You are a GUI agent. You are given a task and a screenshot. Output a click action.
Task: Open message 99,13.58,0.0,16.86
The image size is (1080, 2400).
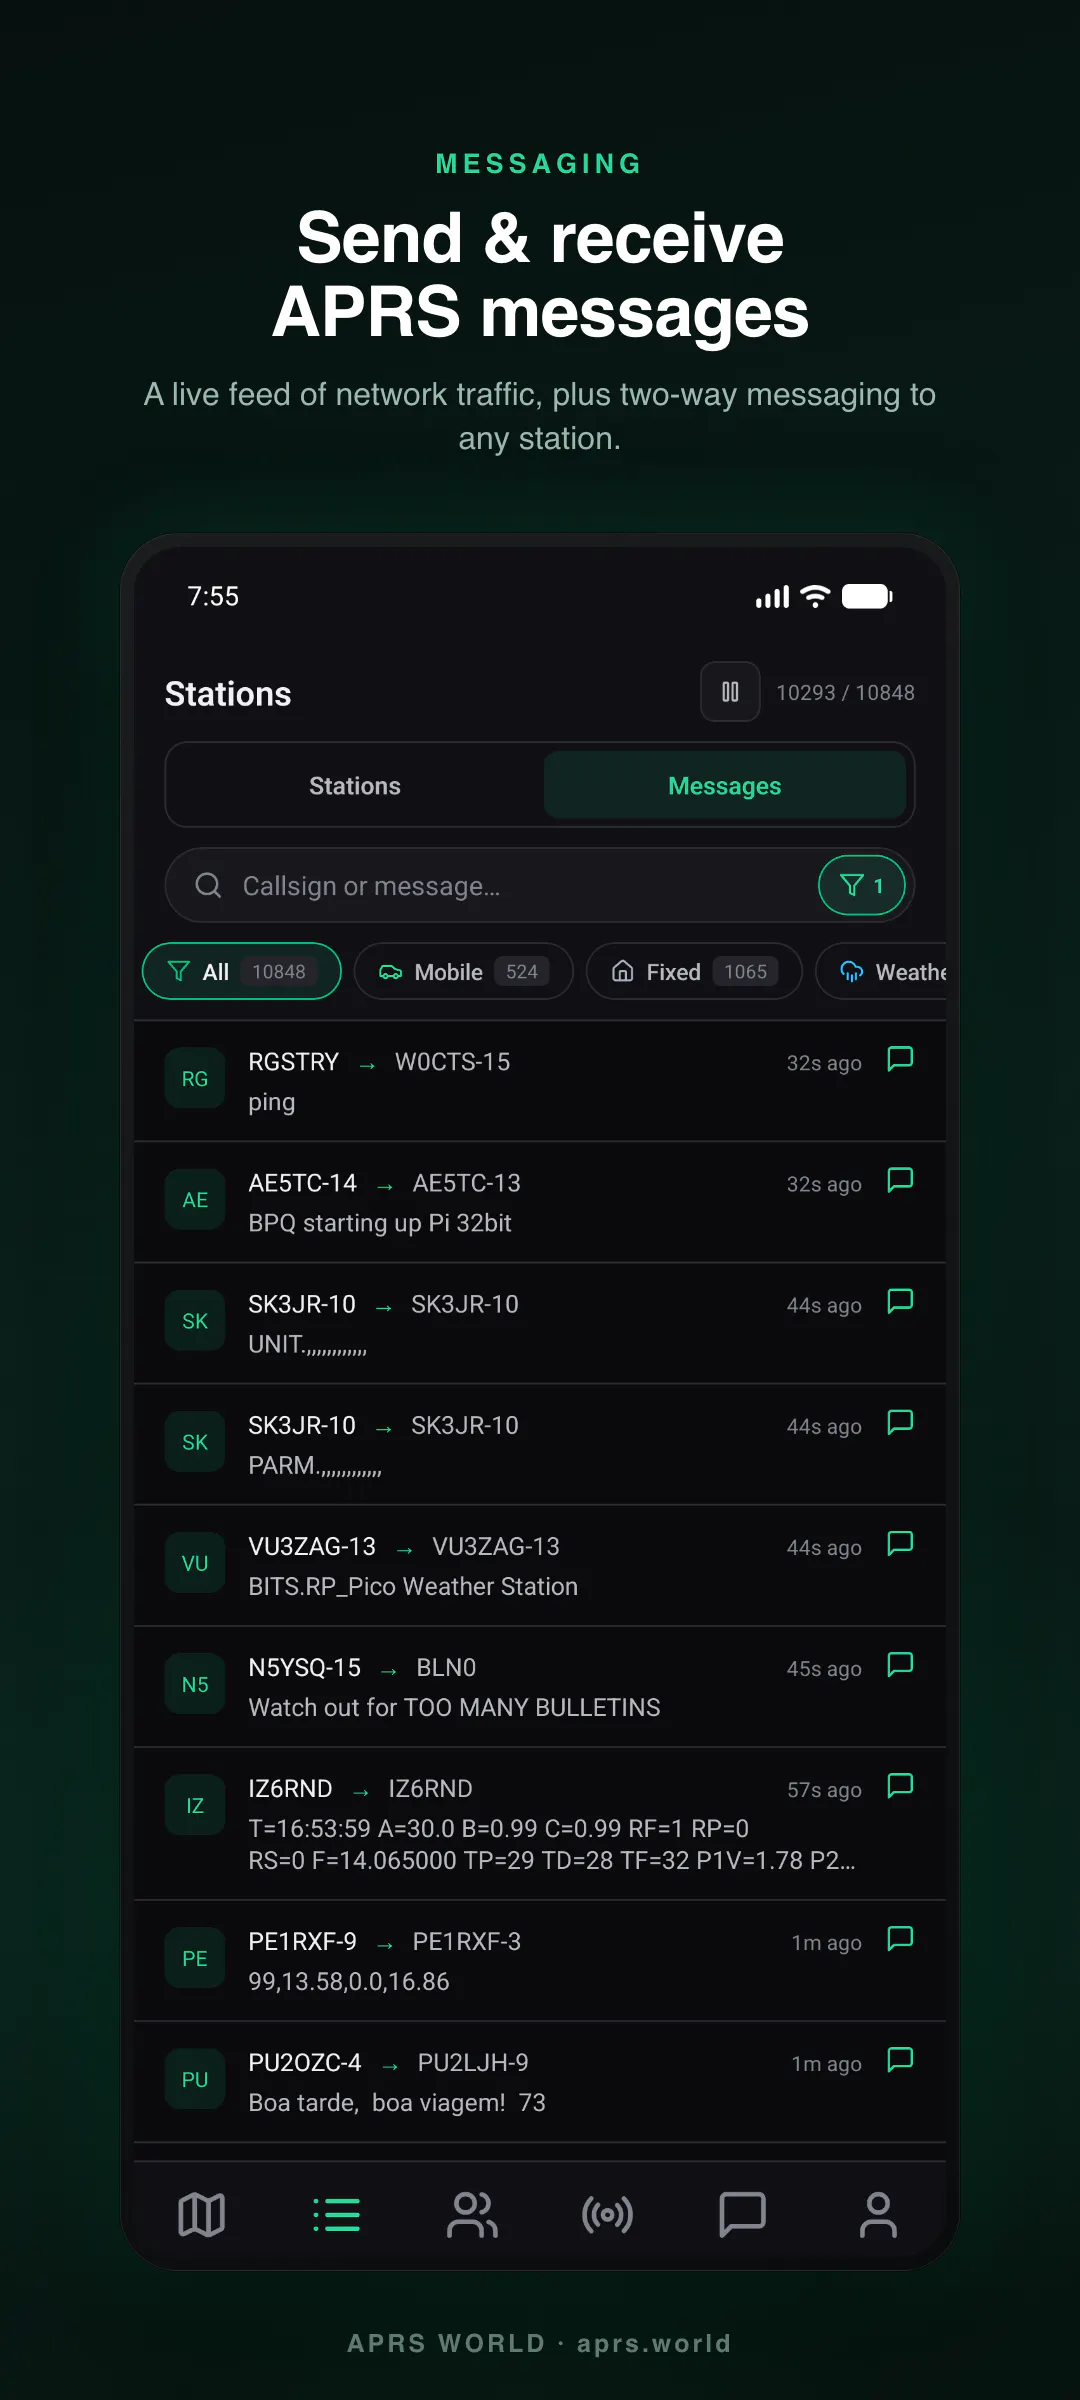tap(349, 1981)
